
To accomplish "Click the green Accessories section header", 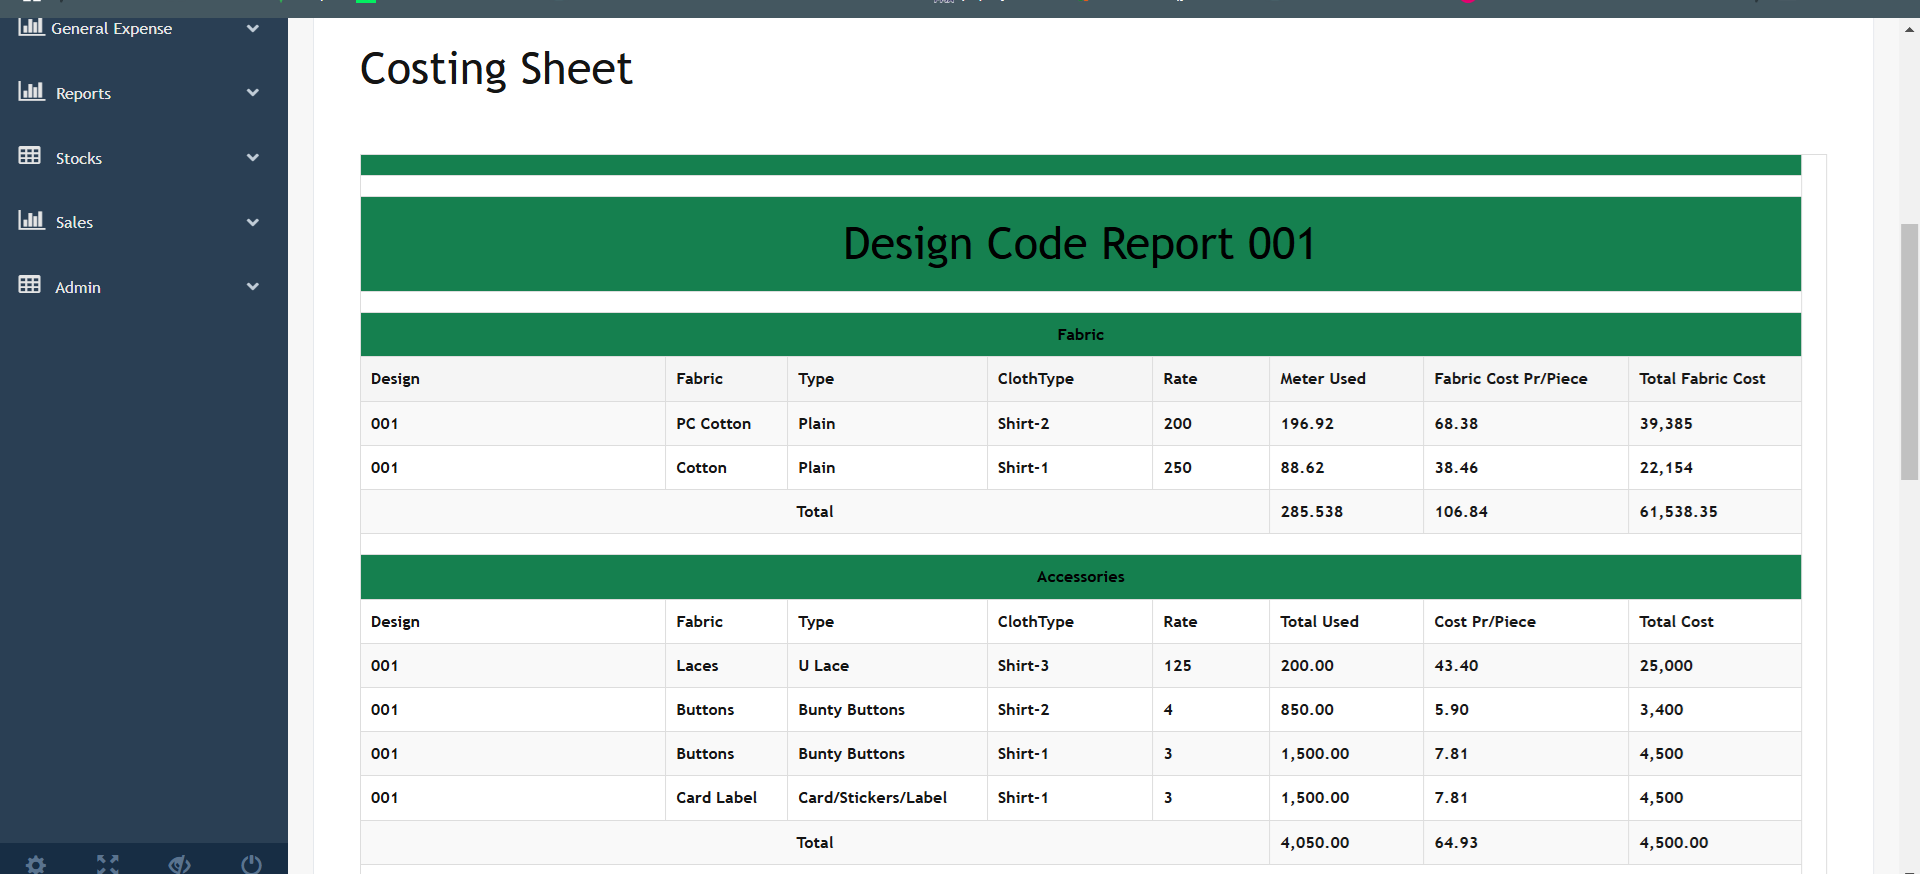I will (x=1080, y=577).
